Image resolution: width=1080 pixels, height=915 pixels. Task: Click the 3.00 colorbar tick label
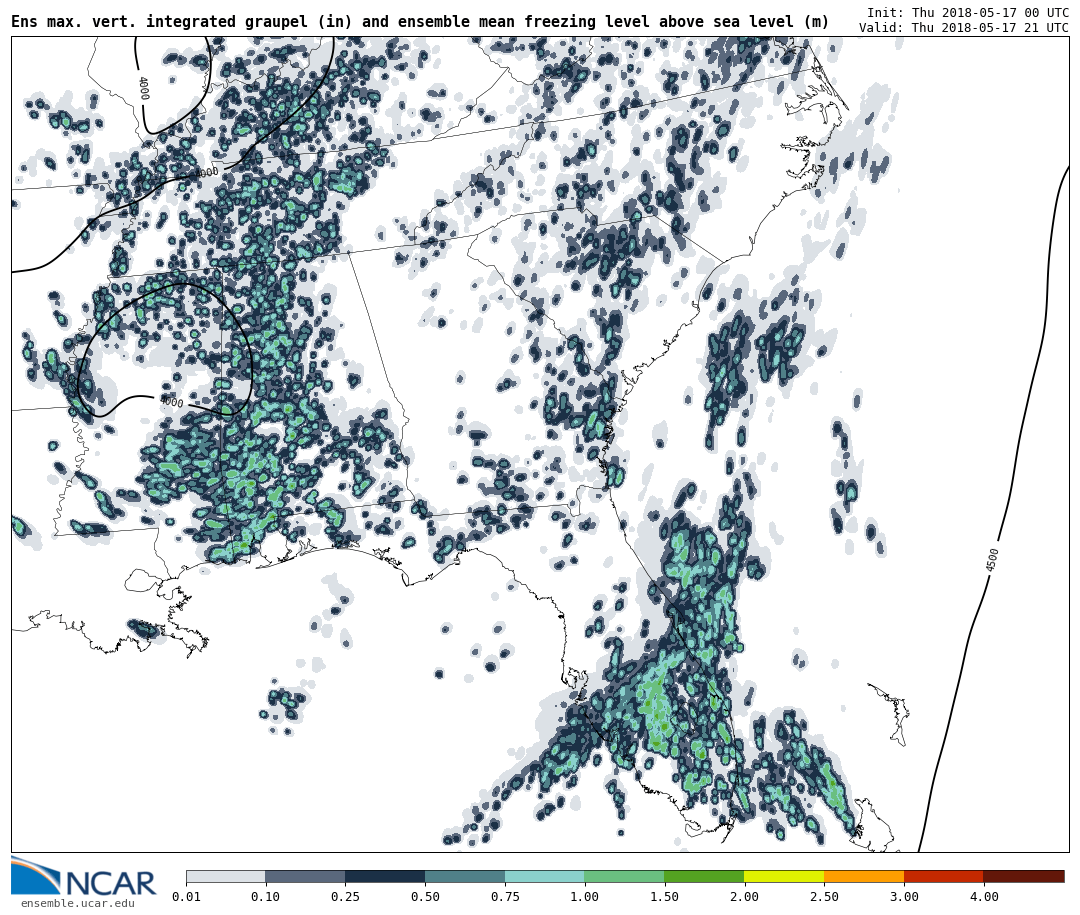(x=904, y=896)
